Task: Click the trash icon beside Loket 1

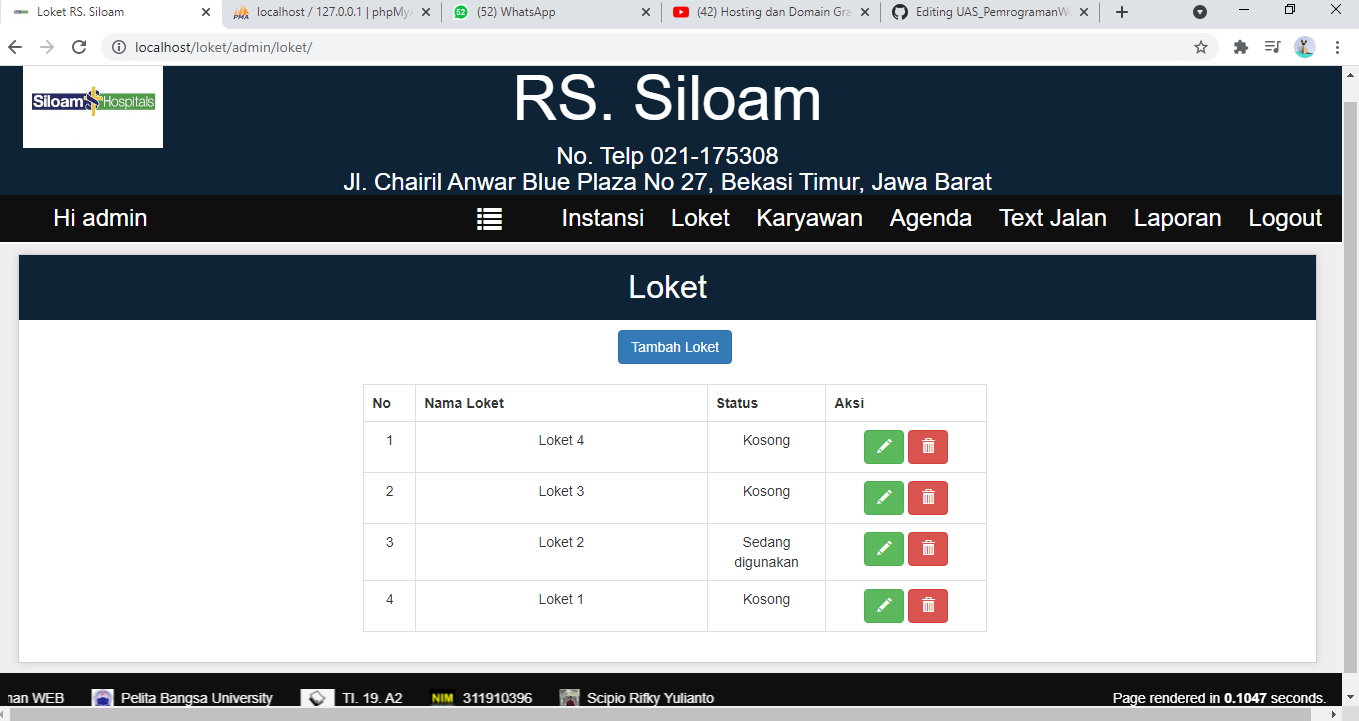Action: (x=927, y=605)
